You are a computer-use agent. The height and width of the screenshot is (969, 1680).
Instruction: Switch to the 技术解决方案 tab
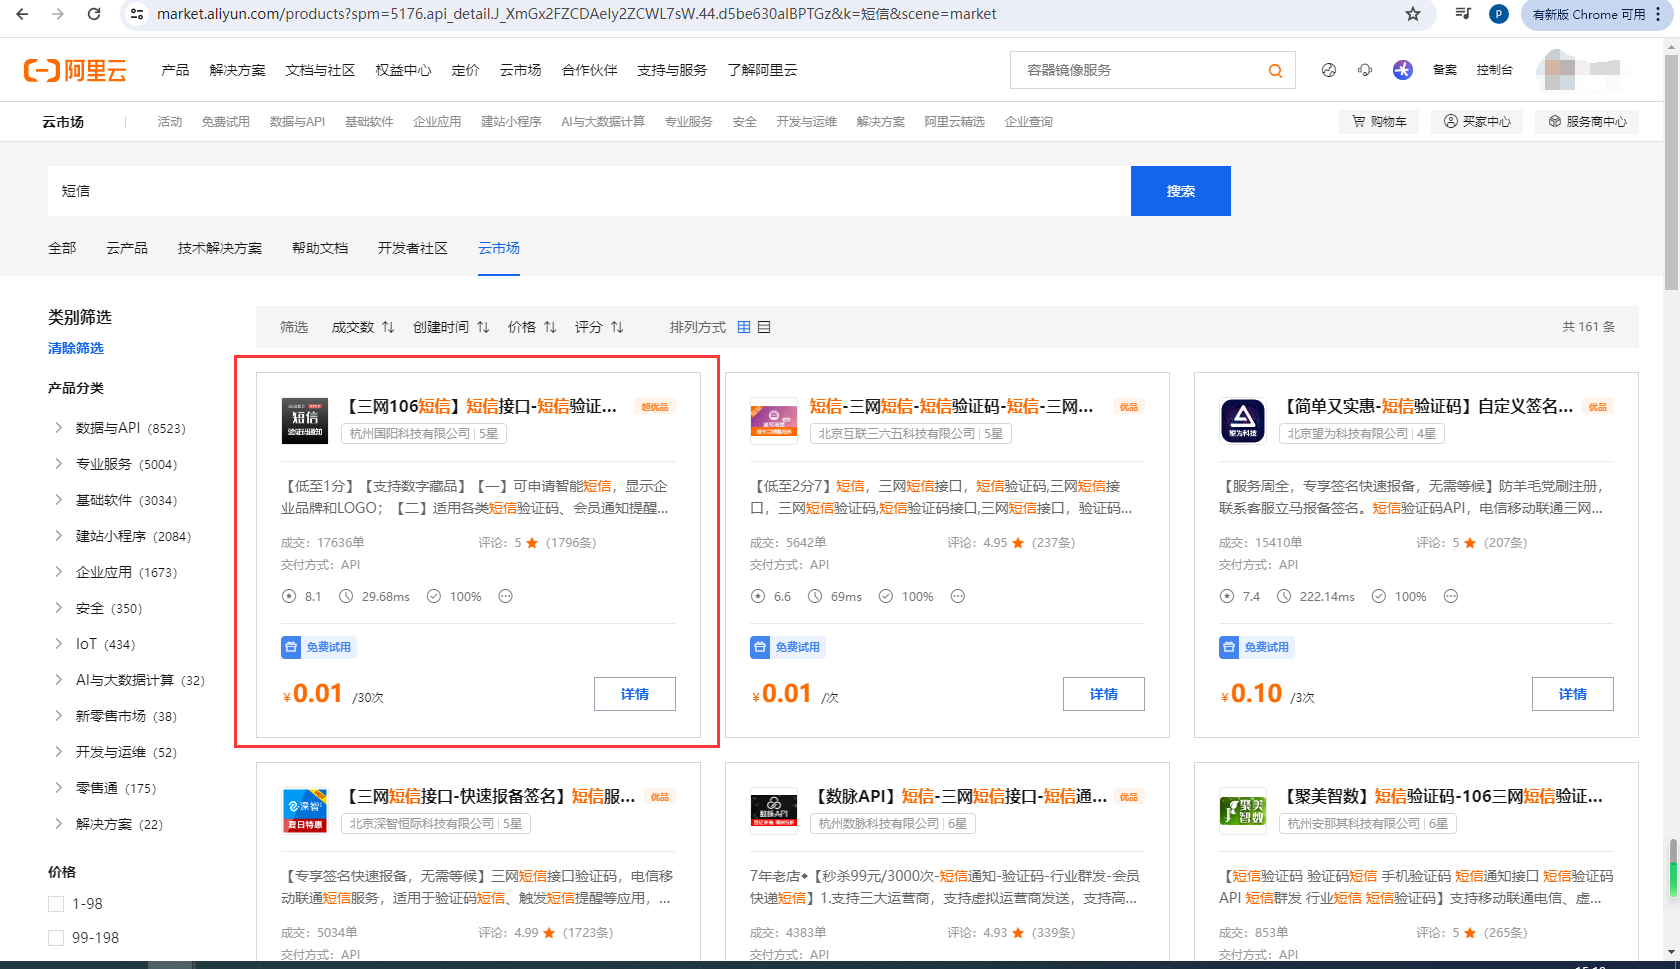click(x=220, y=248)
